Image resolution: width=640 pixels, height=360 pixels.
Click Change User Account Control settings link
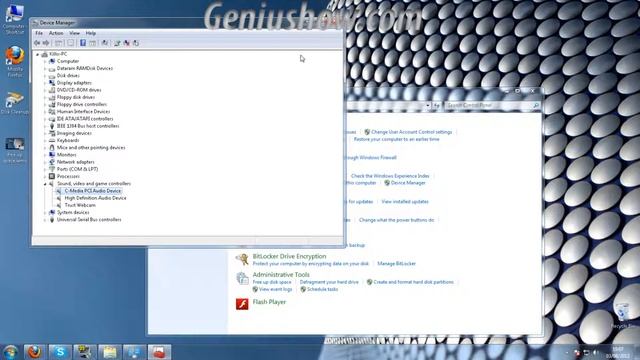point(411,132)
